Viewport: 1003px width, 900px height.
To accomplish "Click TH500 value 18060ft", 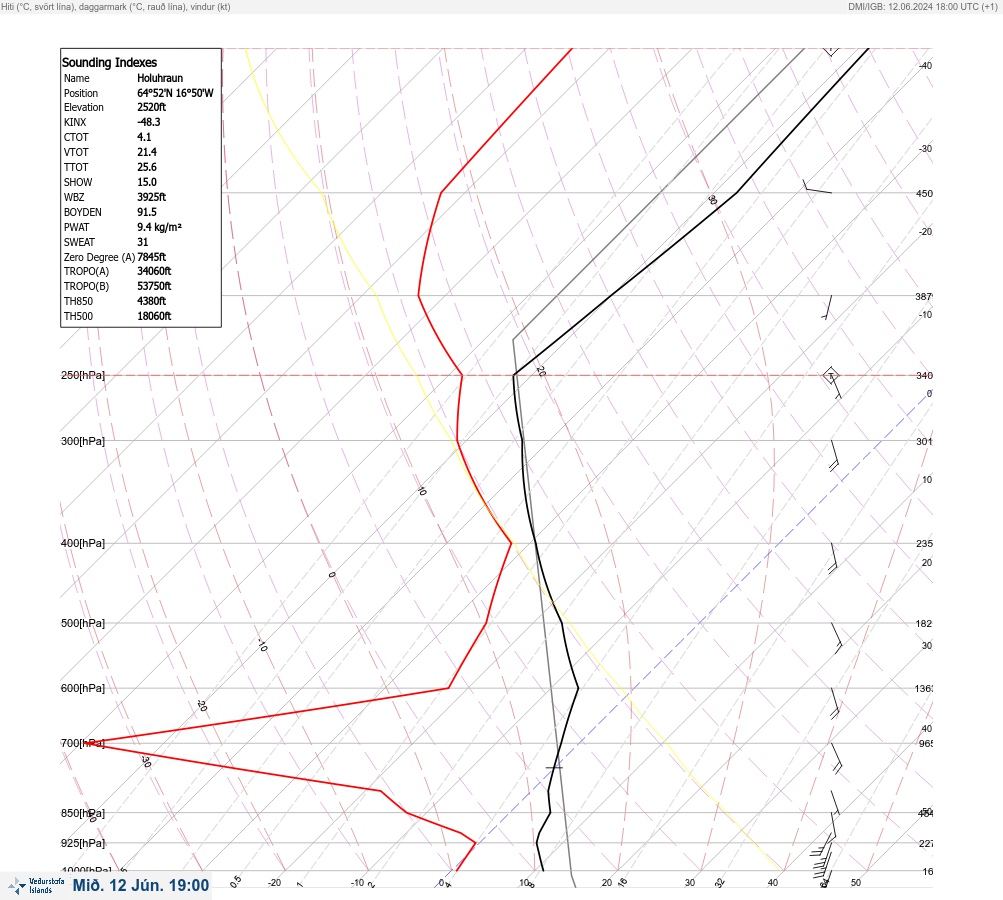I will pos(154,316).
